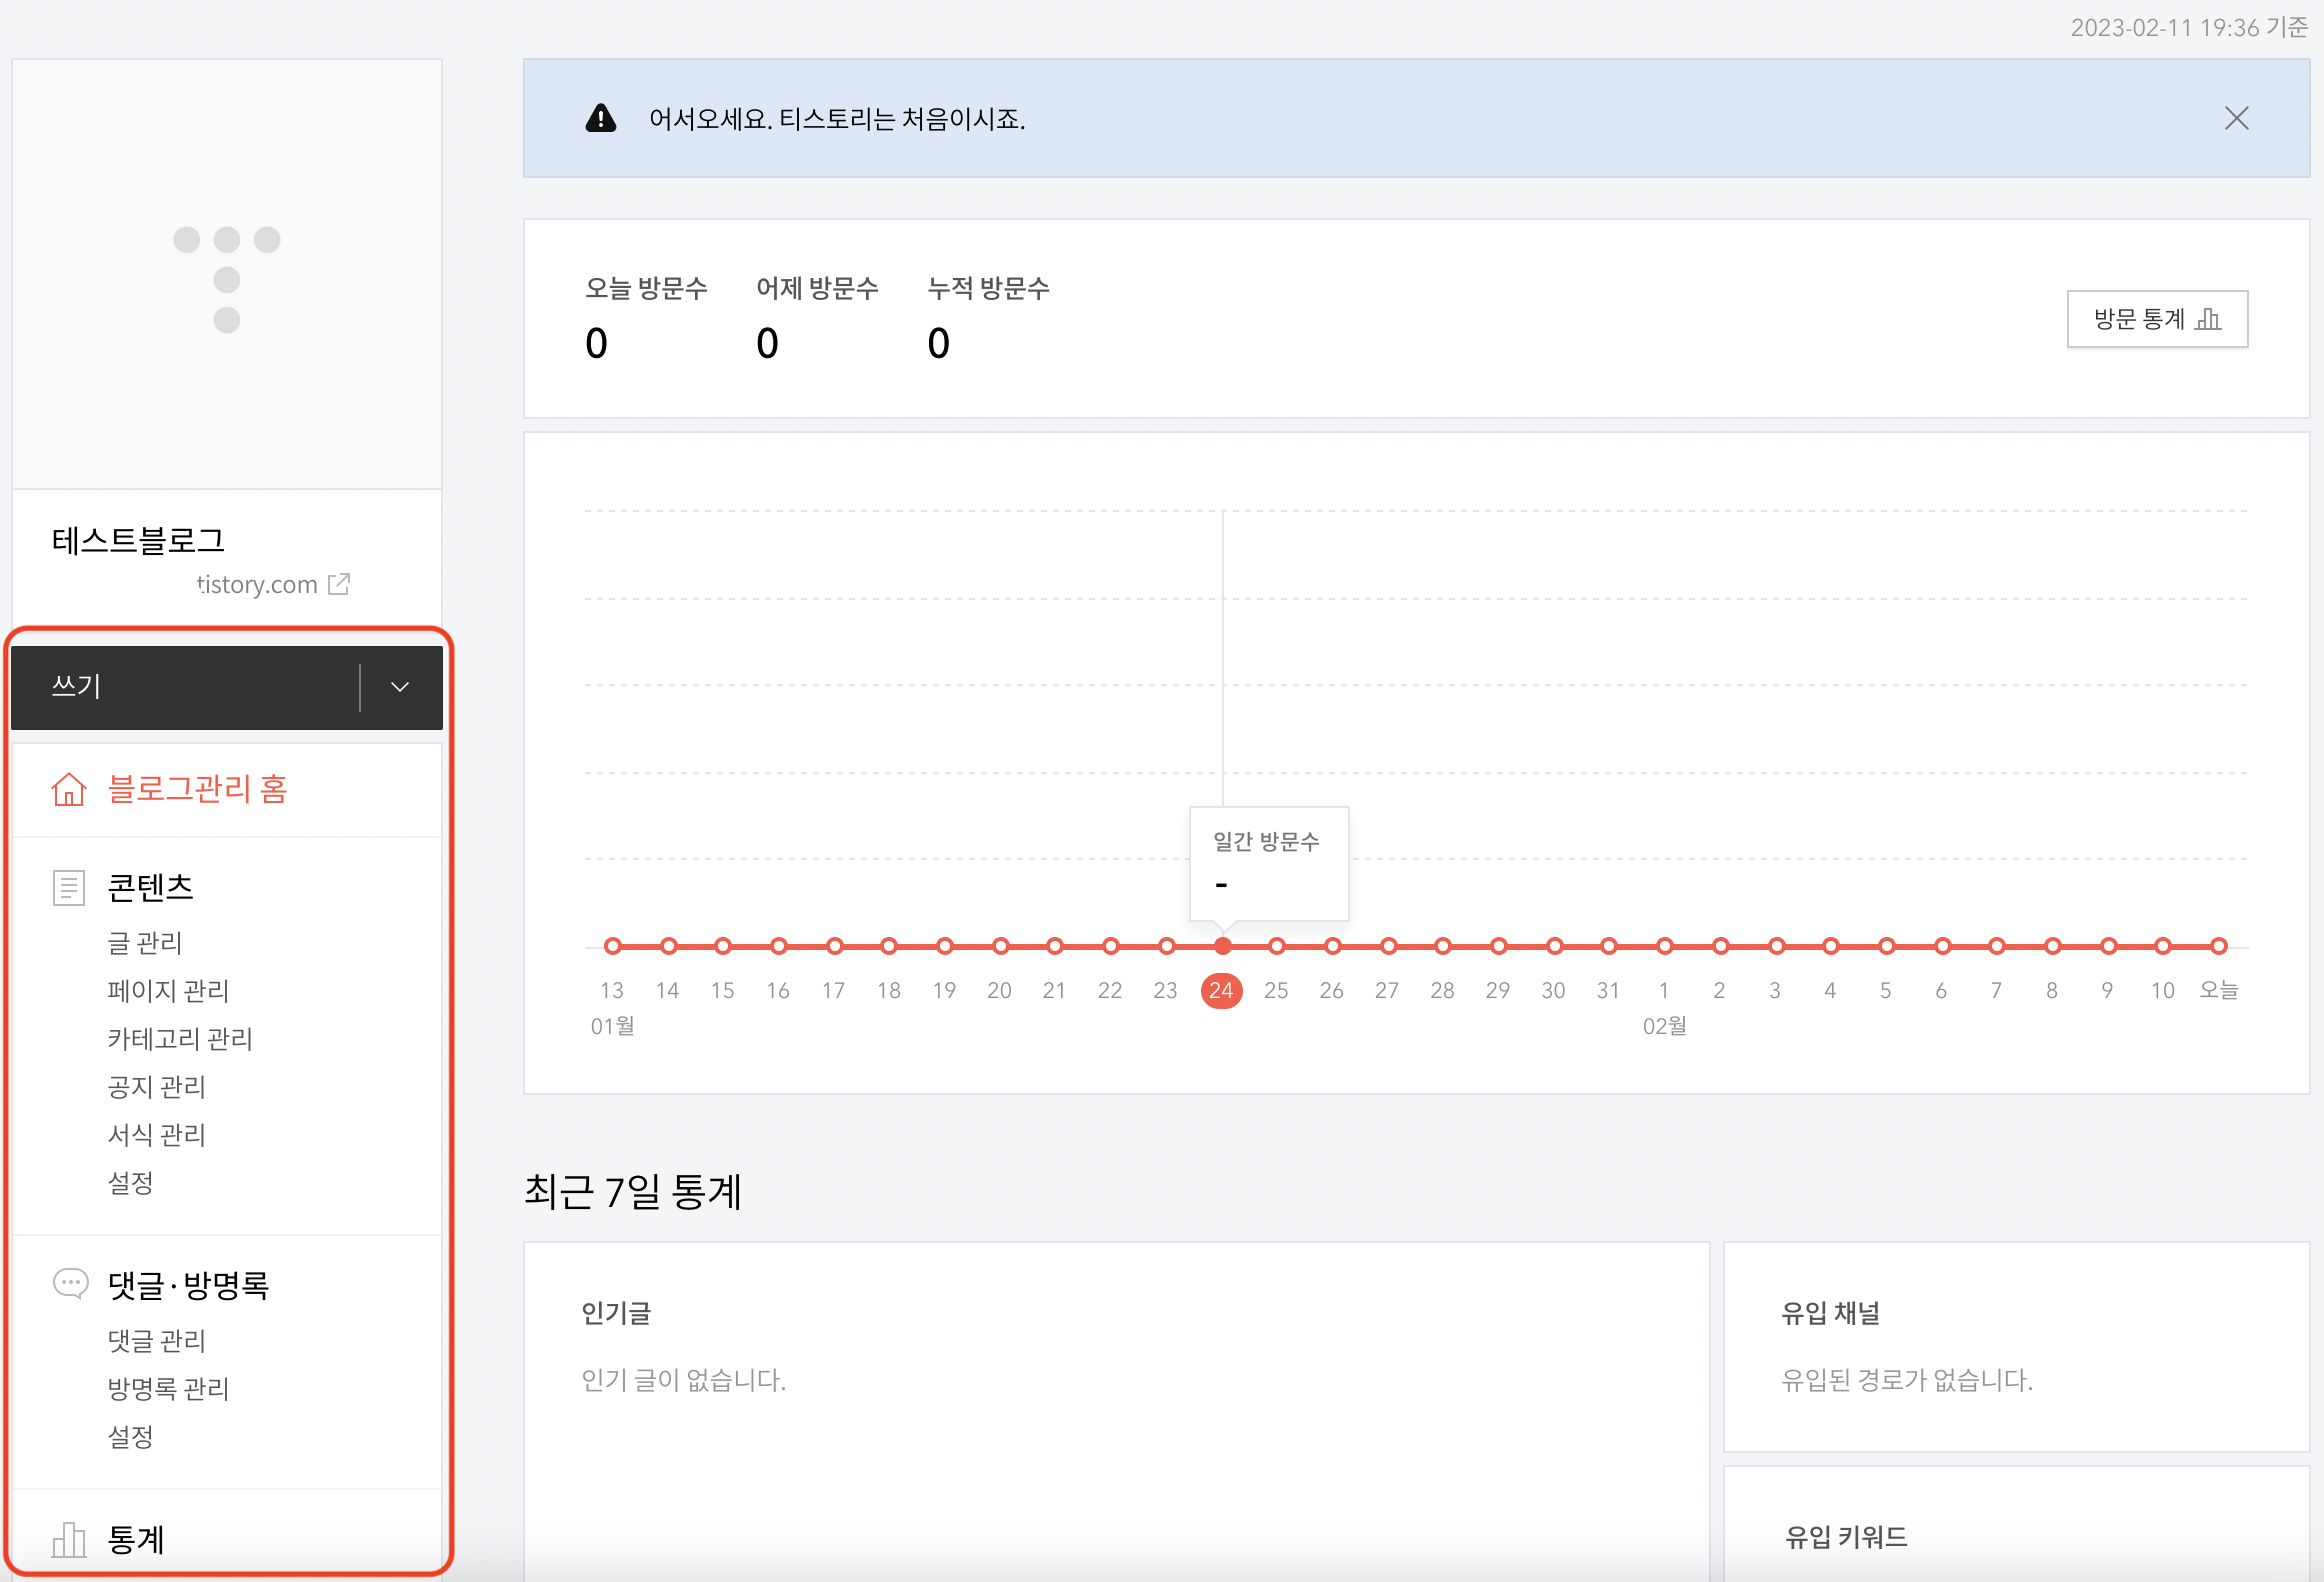2324x1582 pixels.
Task: Open the 방문 통계 button
Action: point(2157,319)
